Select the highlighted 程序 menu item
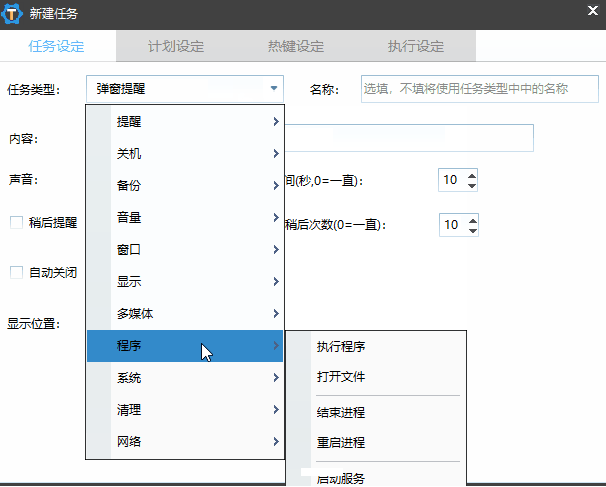Screen dimensions: 606x487 pyautogui.click(x=185, y=346)
